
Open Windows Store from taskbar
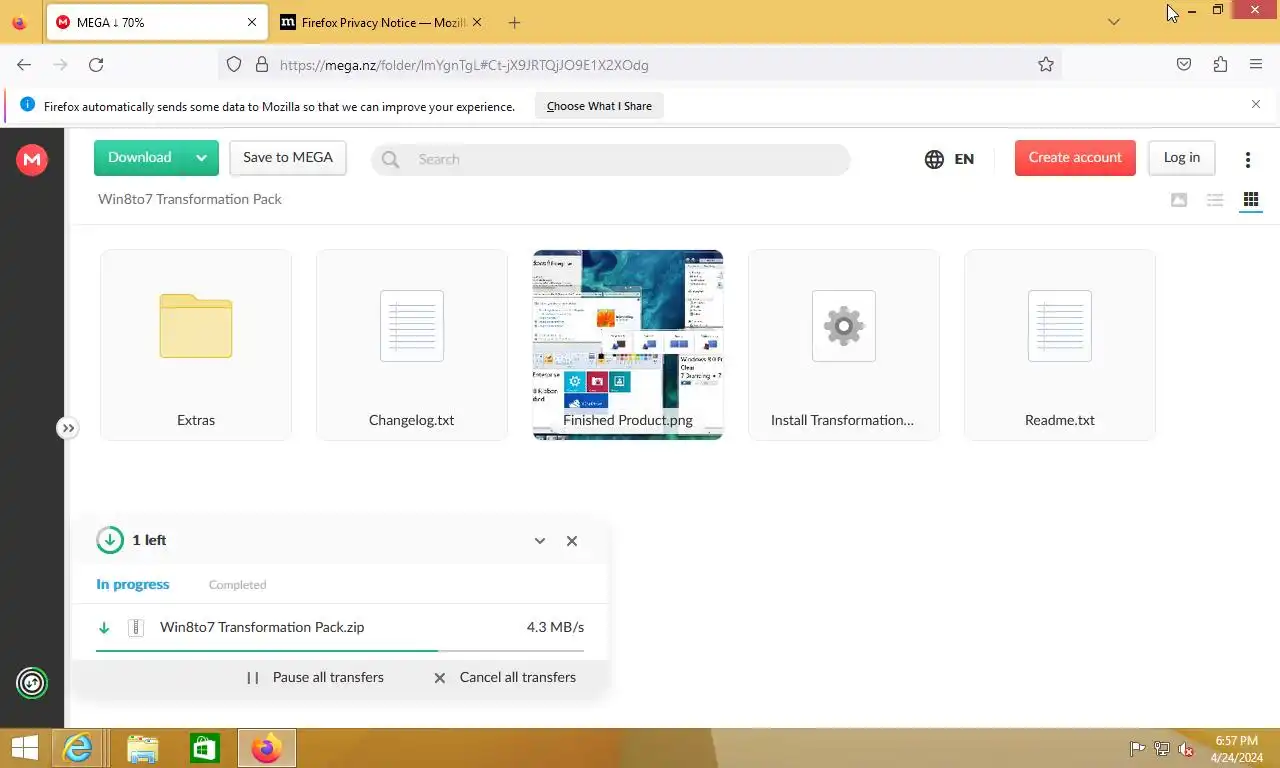tap(205, 748)
